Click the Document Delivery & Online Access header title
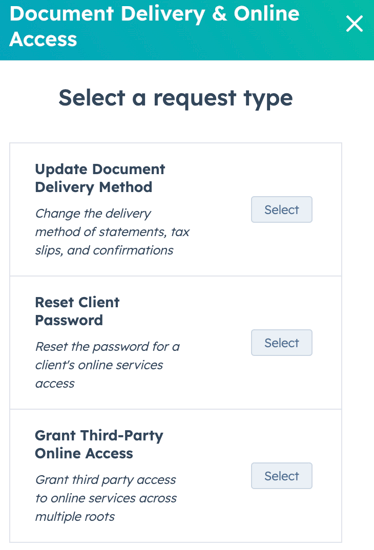The image size is (374, 550). click(x=154, y=26)
